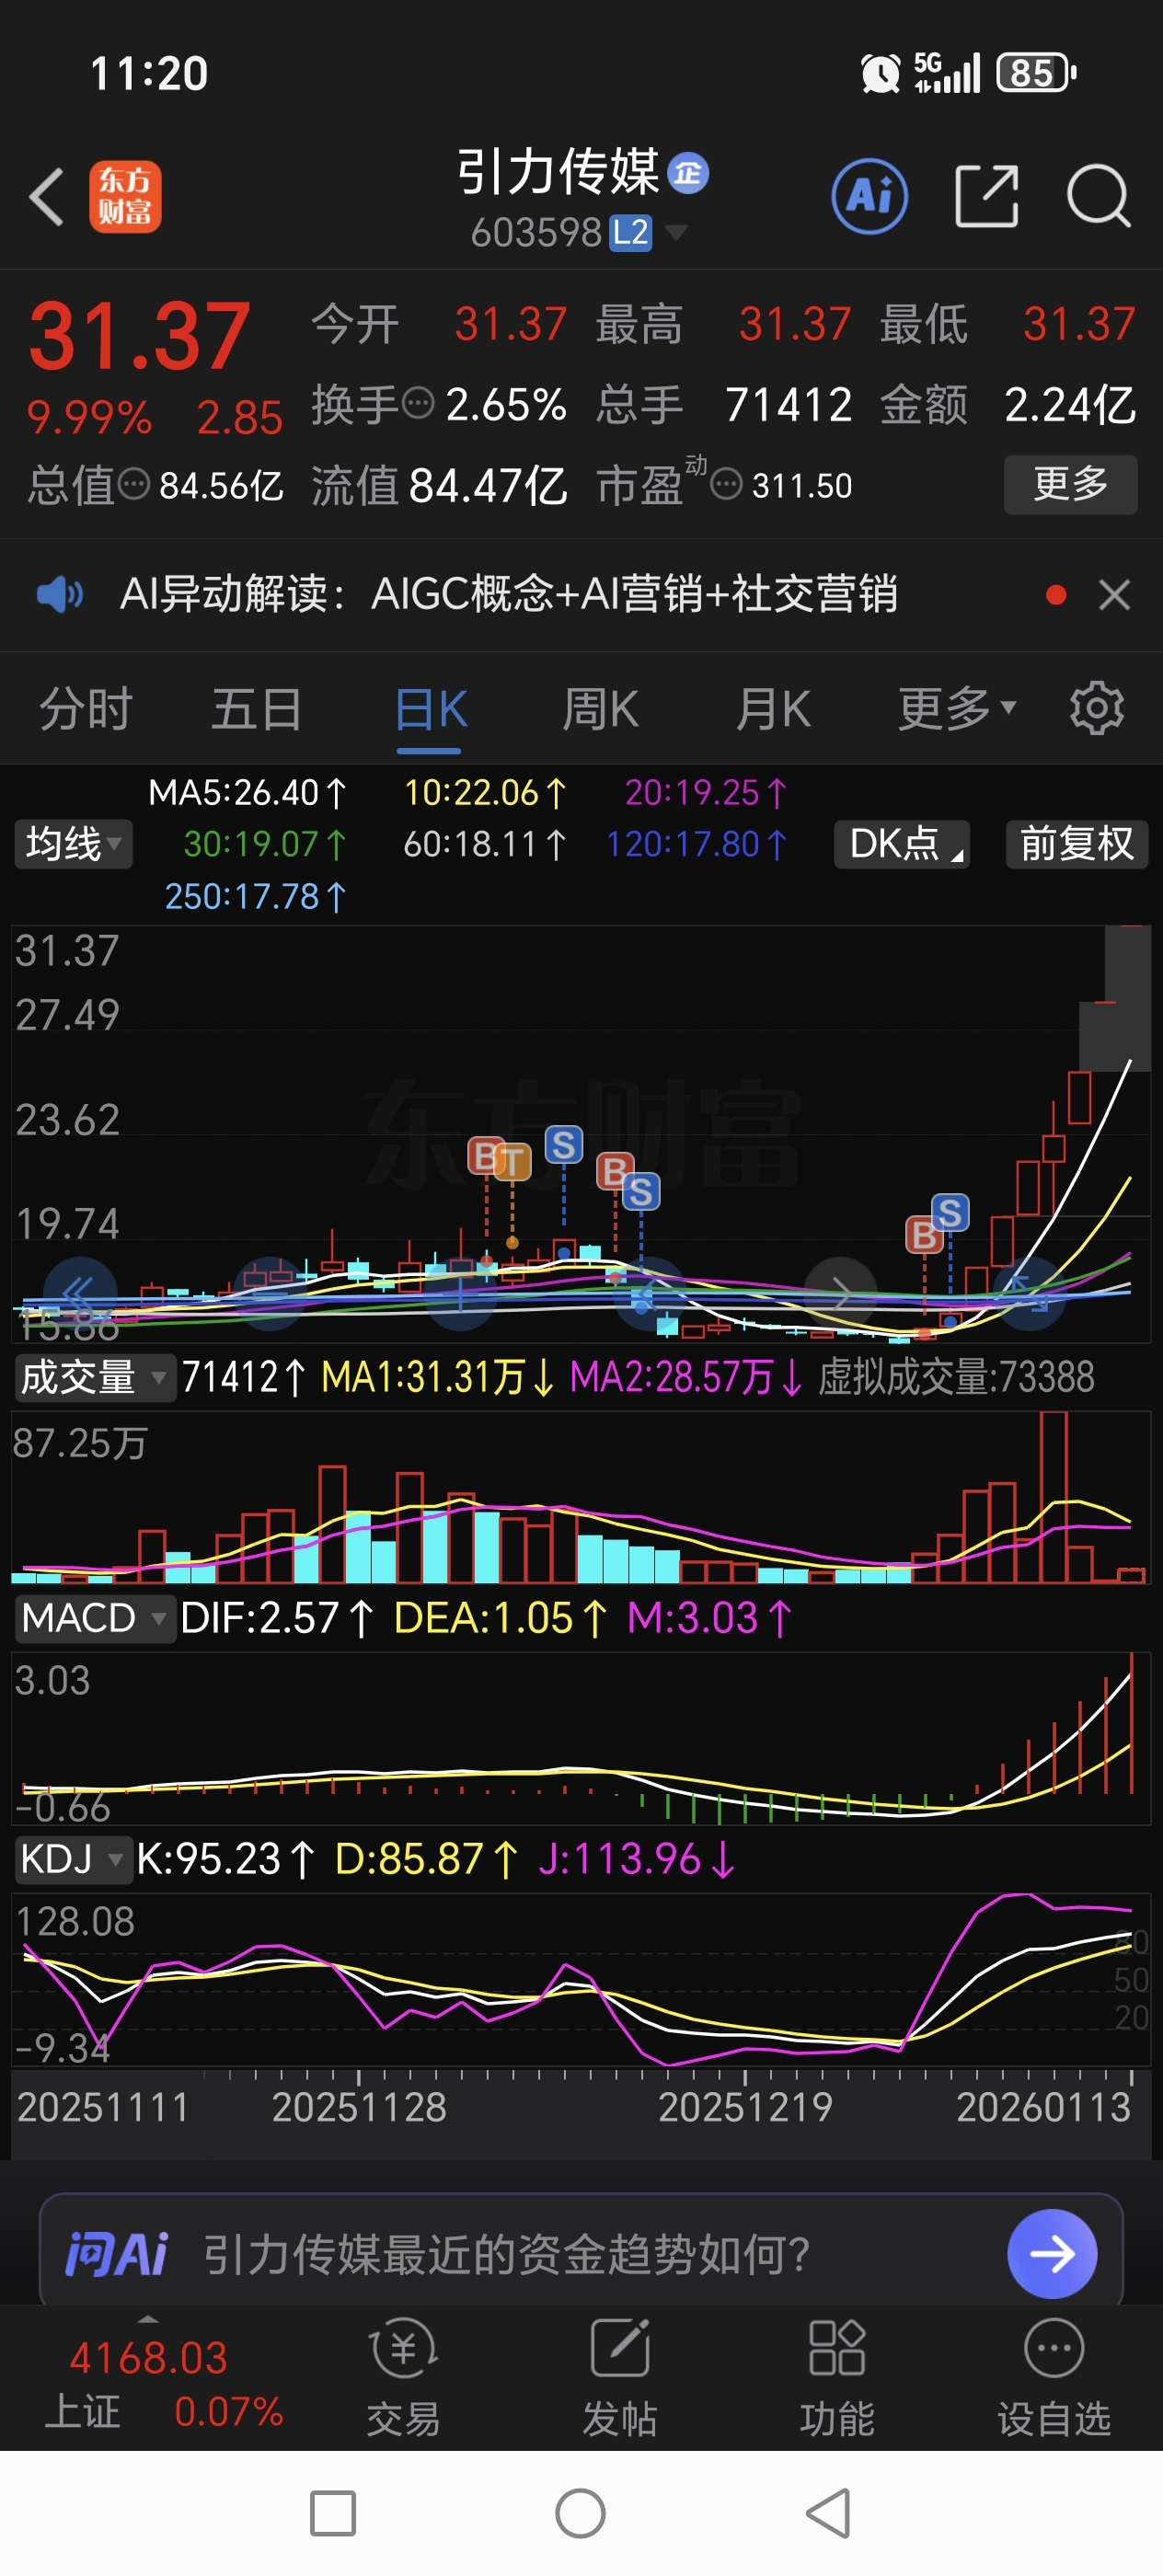Open the search magnifier icon

[1098, 196]
